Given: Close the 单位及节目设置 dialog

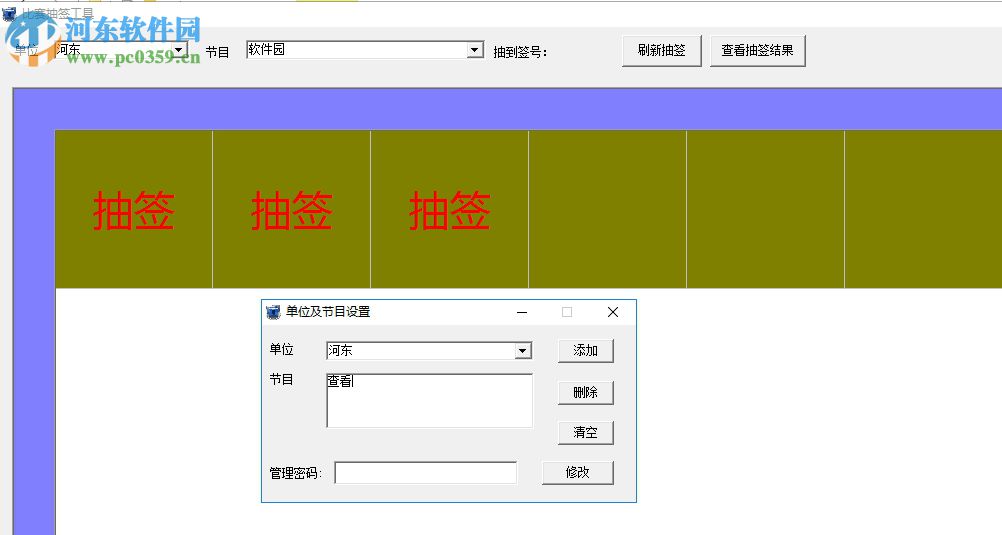Looking at the screenshot, I should 613,312.
